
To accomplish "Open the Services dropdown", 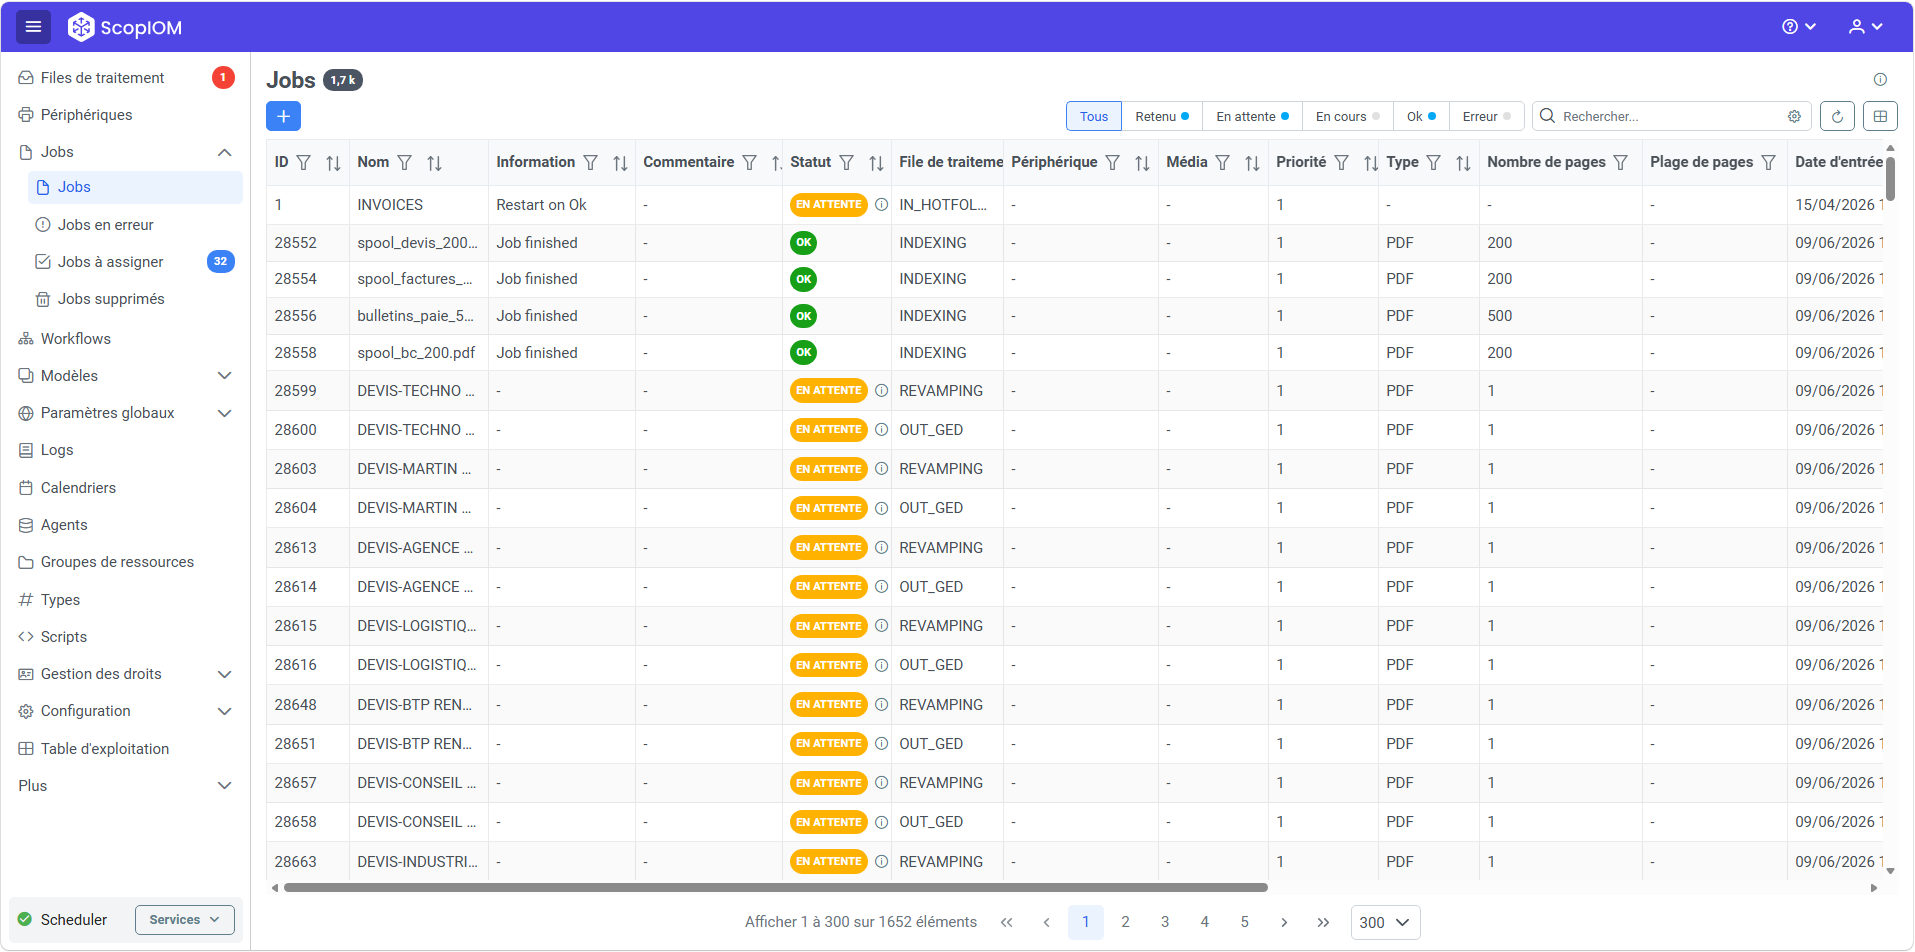I will 184,920.
